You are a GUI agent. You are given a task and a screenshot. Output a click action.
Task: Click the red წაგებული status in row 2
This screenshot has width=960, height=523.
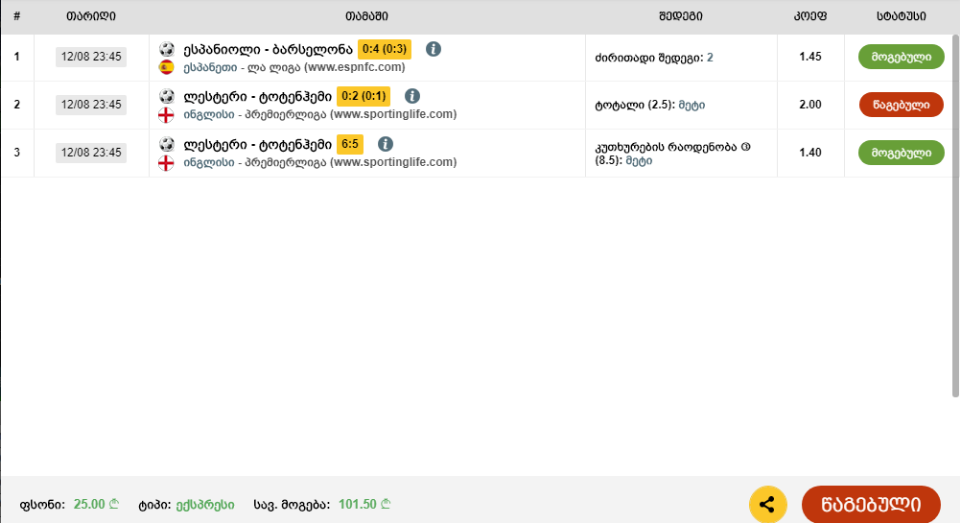(901, 105)
